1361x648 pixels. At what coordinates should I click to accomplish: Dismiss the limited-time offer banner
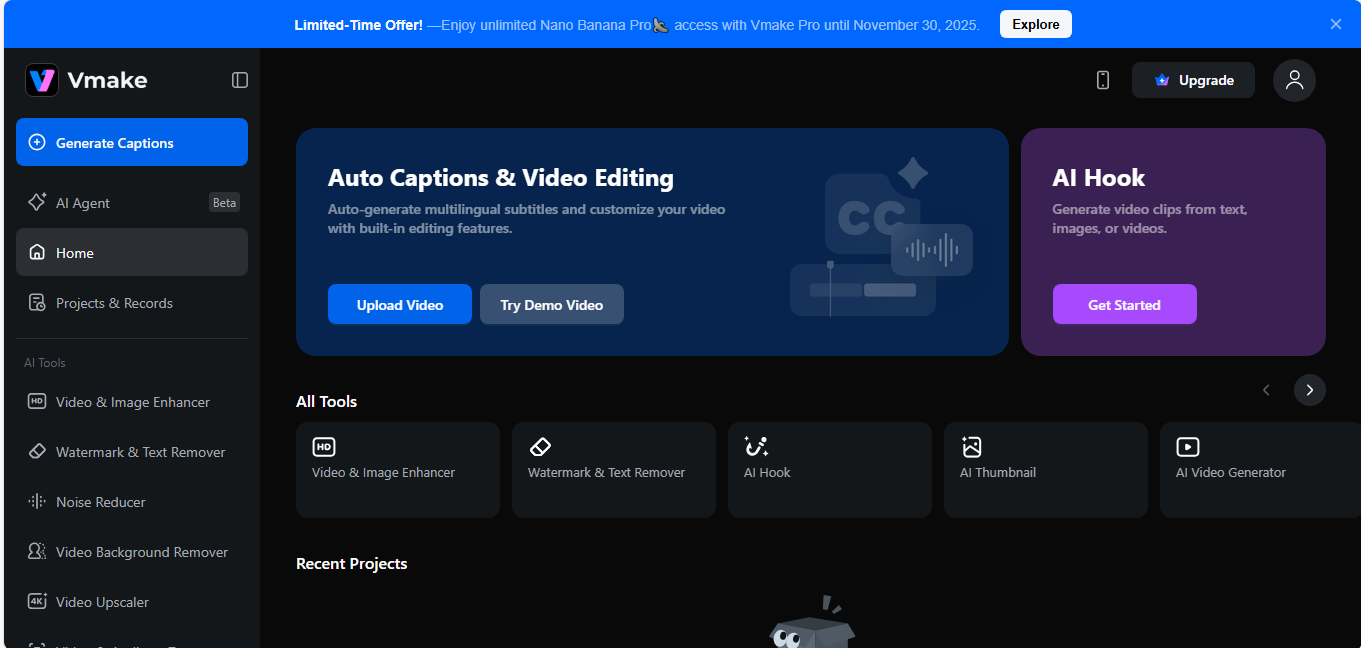1336,24
